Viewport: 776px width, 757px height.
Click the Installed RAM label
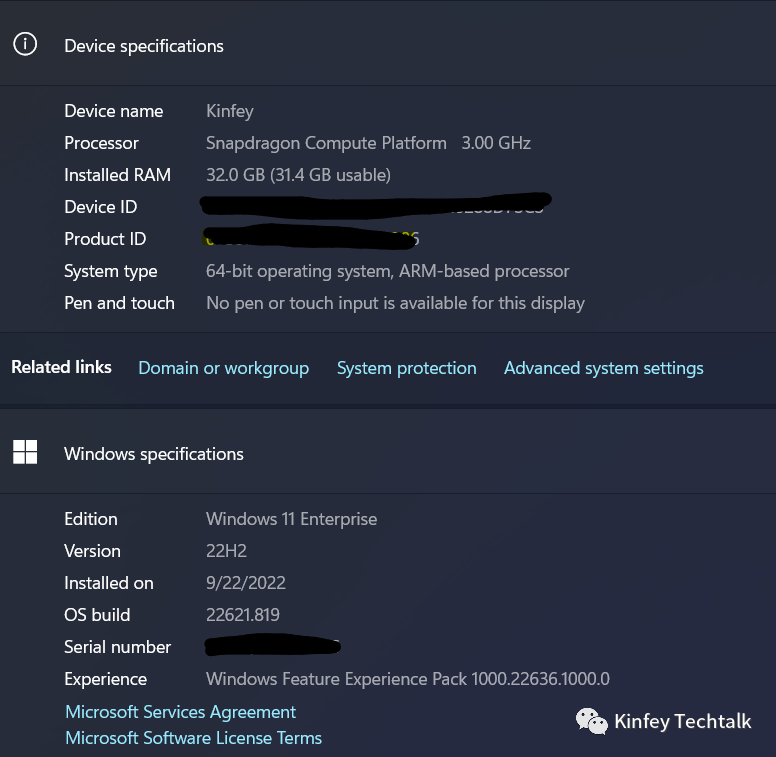pos(117,175)
